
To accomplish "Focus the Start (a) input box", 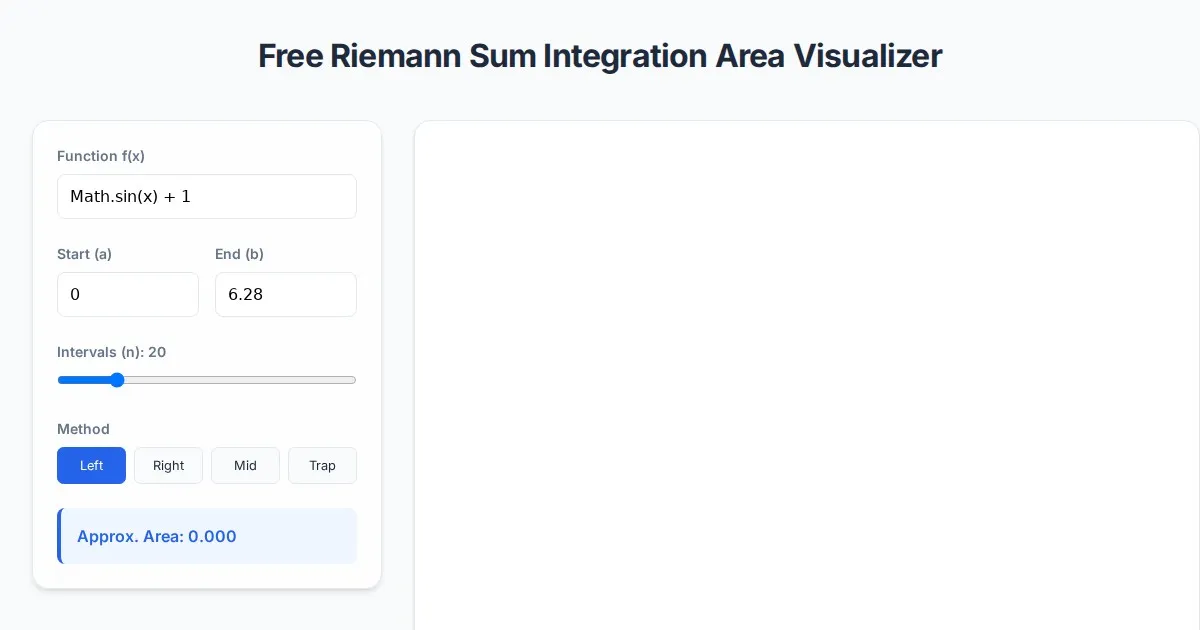I will [128, 295].
